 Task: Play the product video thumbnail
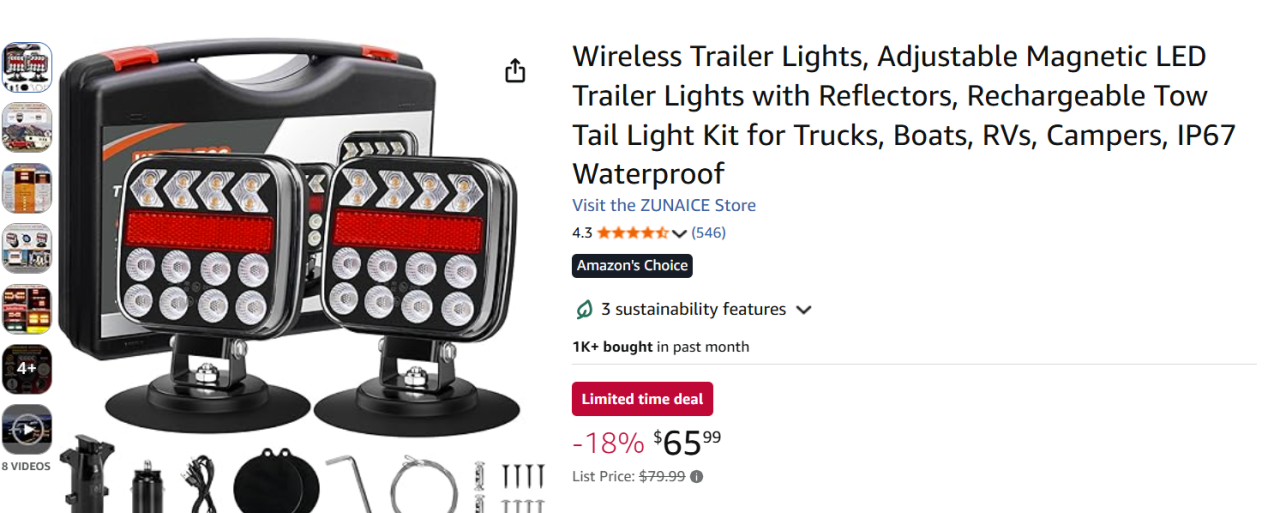(27, 430)
